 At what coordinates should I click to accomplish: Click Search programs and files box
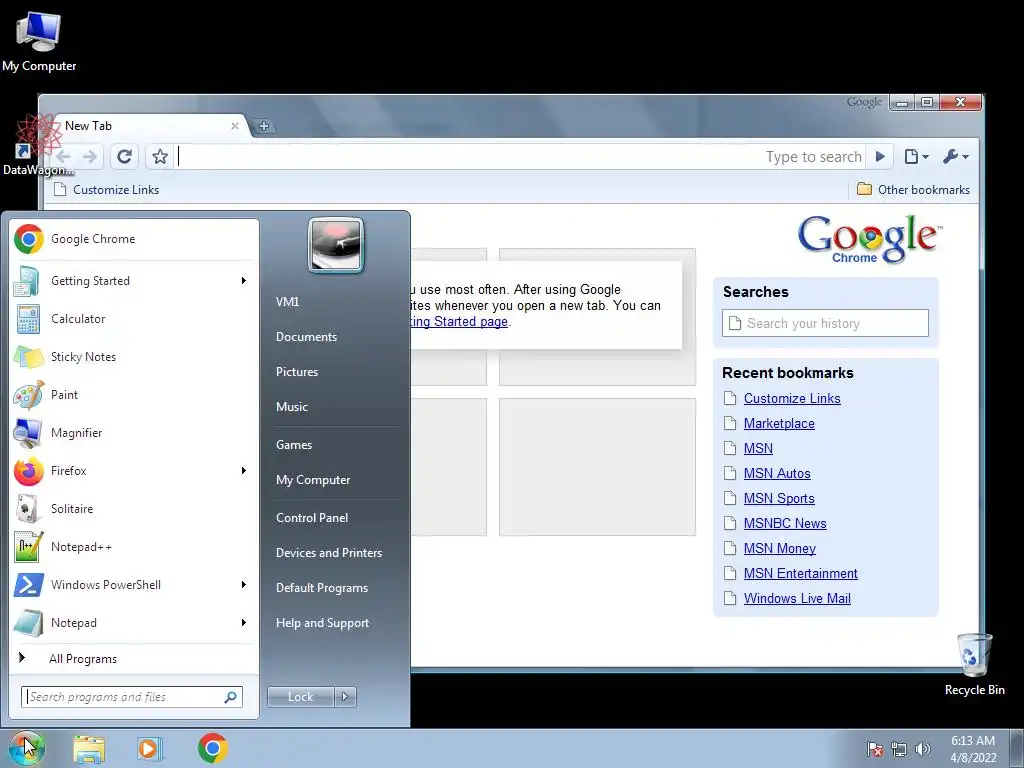pos(132,697)
